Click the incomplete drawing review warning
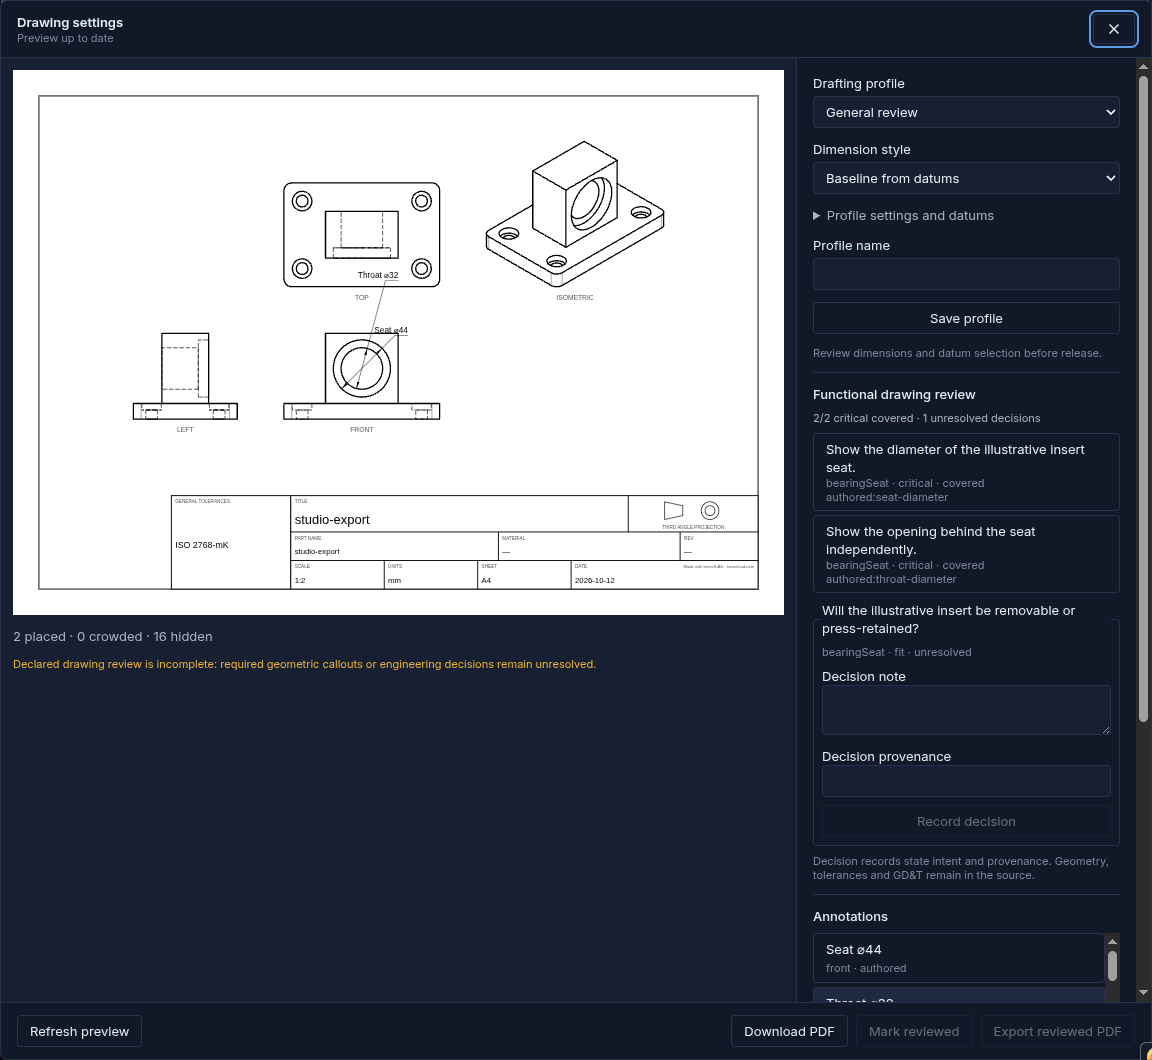The image size is (1152, 1060). (304, 664)
